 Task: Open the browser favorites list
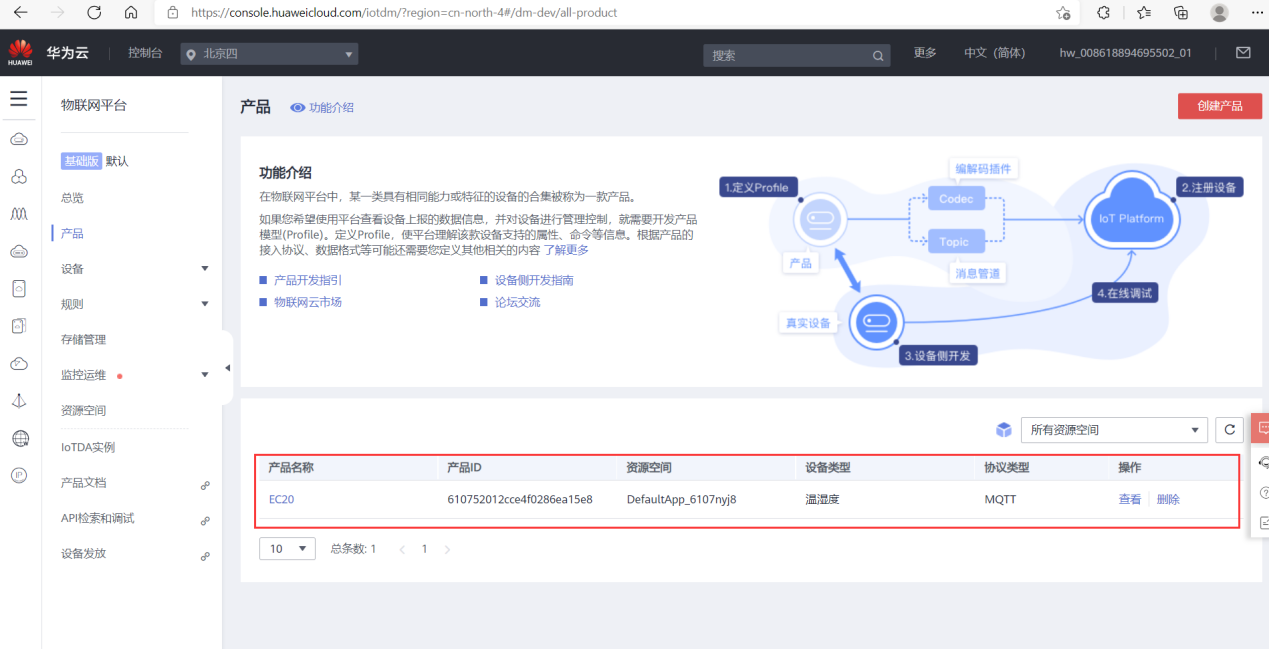pos(1143,13)
